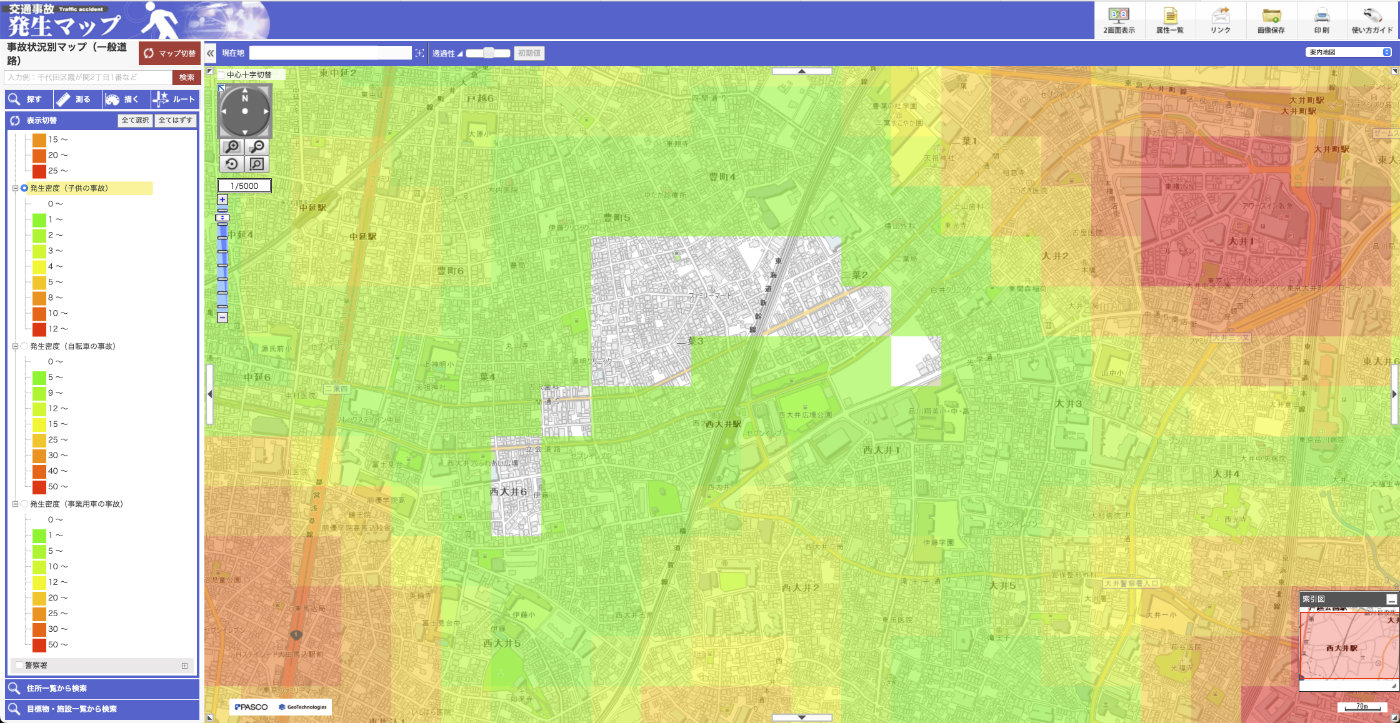The height and width of the screenshot is (723, 1400).
Task: Open the 2画面表示 split-screen view
Action: point(1119,20)
